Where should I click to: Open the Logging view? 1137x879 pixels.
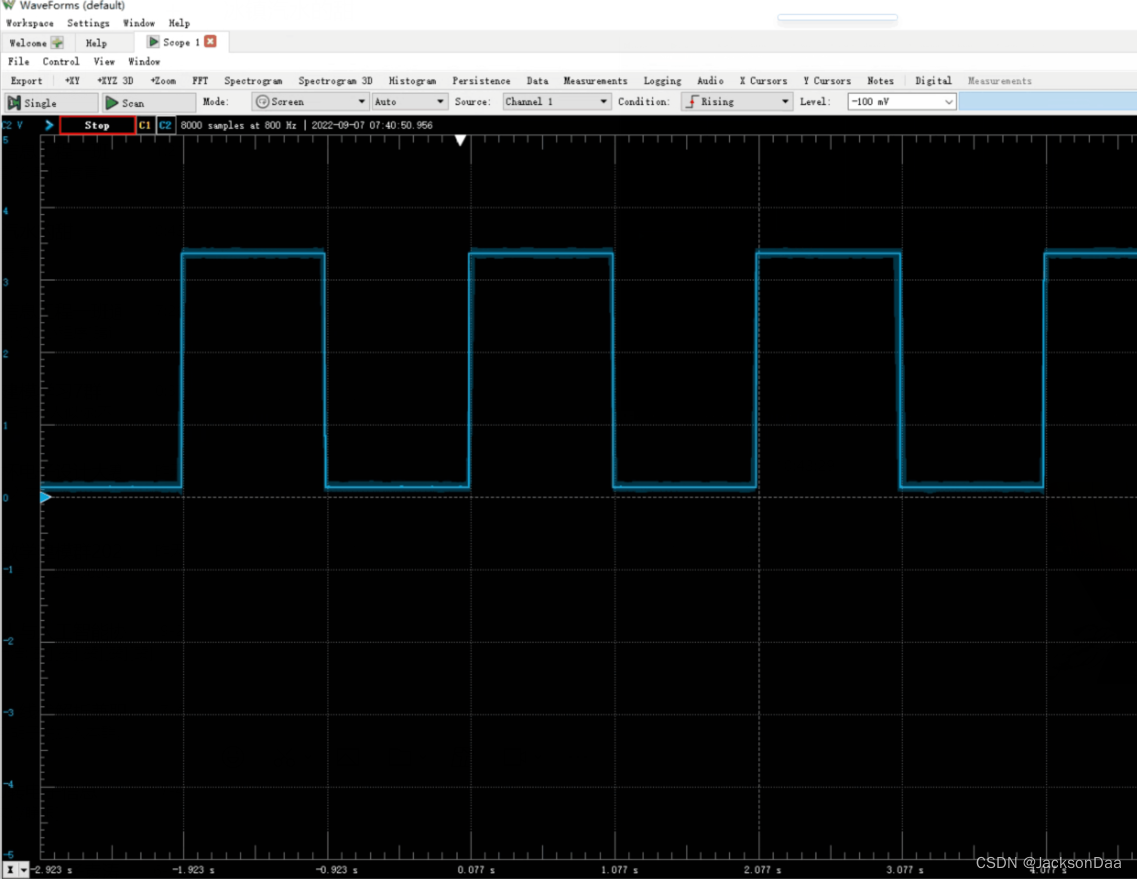tap(663, 81)
